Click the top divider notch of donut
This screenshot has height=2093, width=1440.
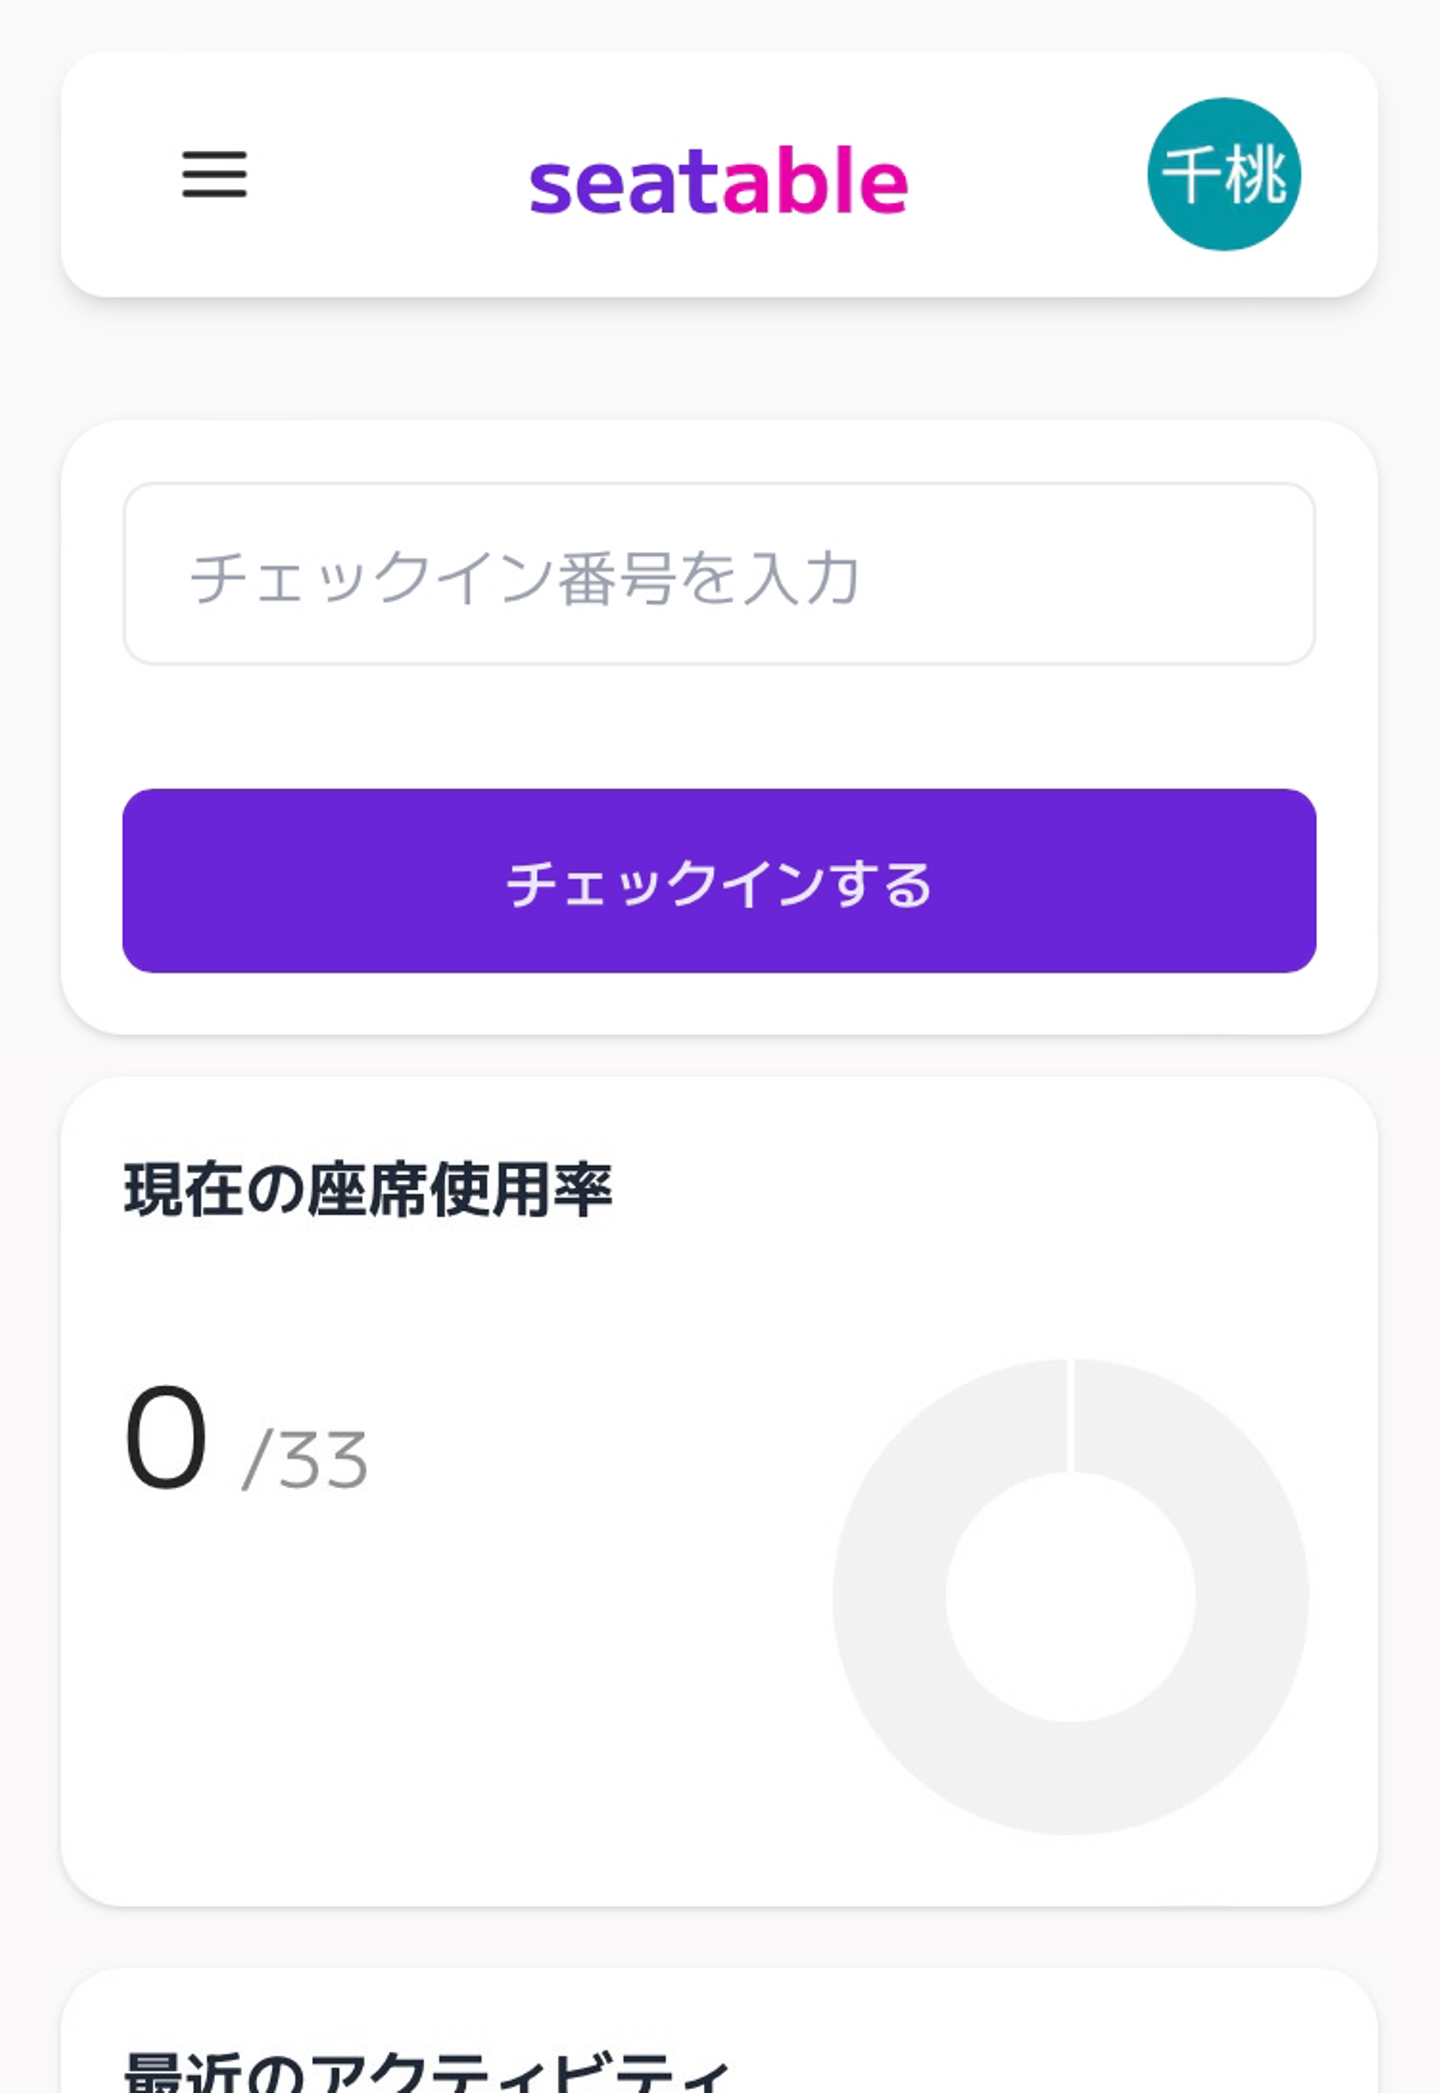click(1070, 1414)
